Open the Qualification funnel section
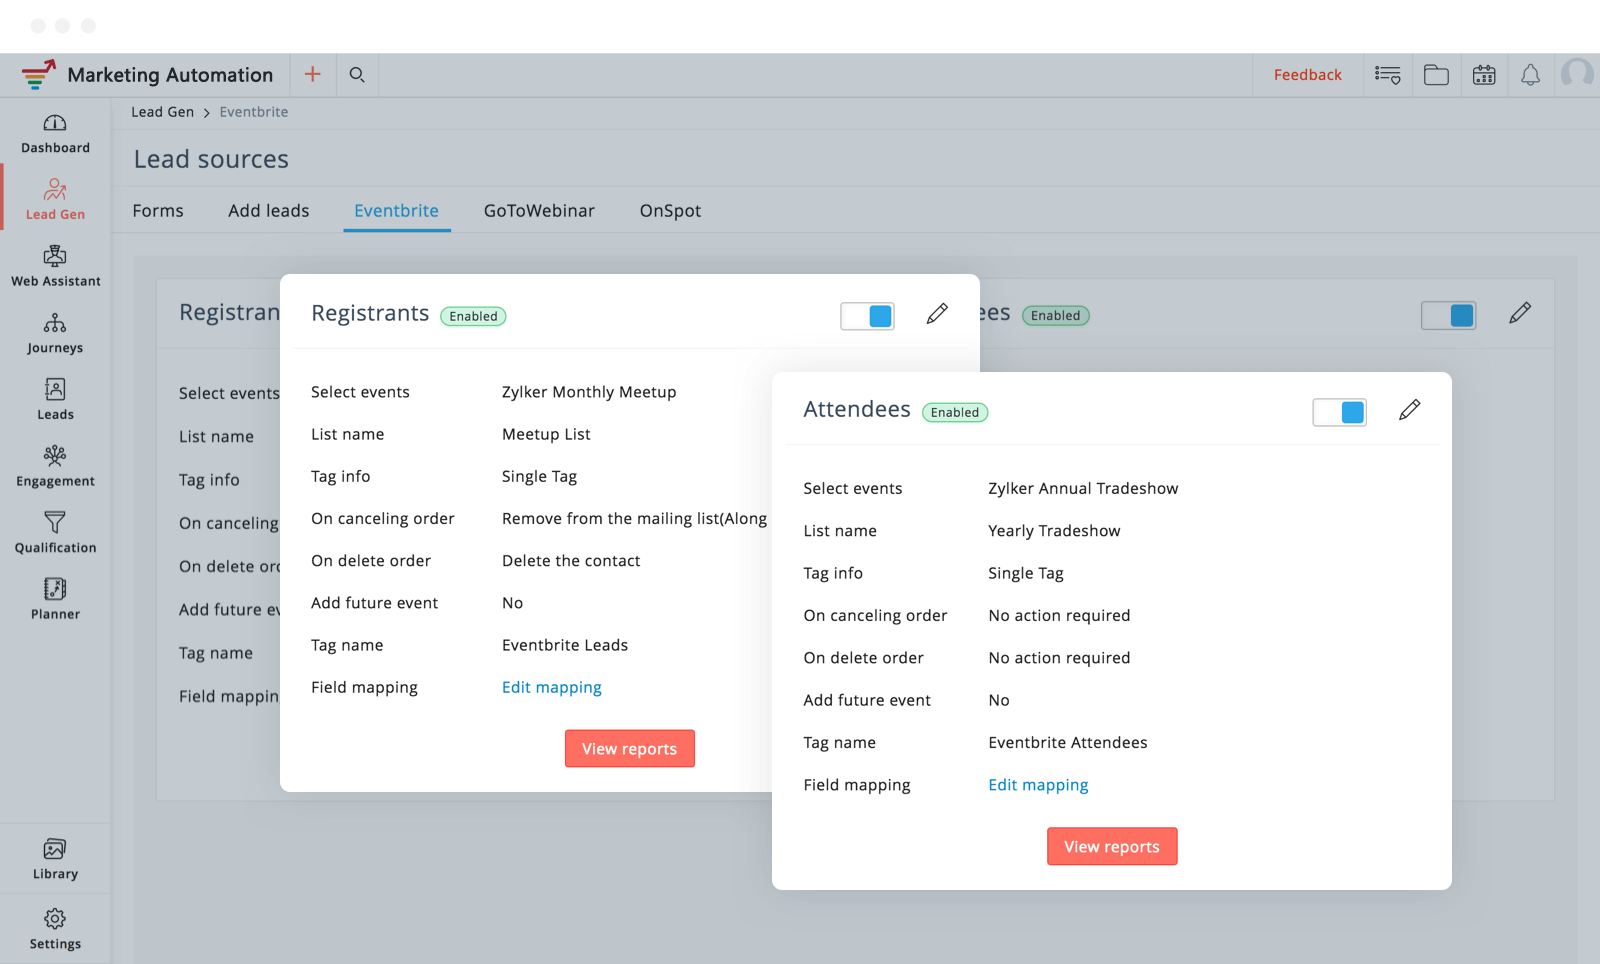 coord(55,534)
